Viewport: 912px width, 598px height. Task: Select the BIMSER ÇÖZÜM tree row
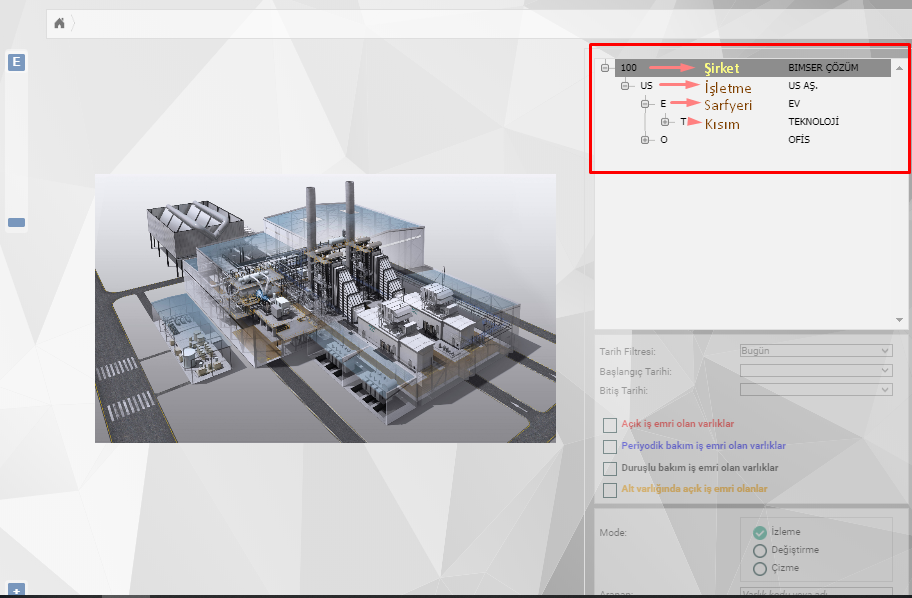tap(822, 68)
